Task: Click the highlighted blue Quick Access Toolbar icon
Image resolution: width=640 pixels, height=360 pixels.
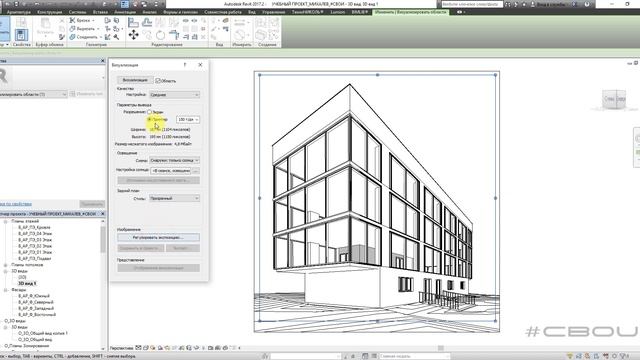Action: coord(124,4)
